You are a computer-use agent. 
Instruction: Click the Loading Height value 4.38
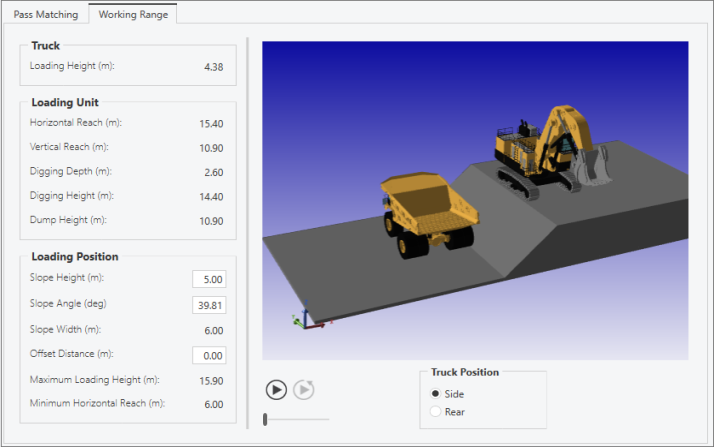(214, 67)
